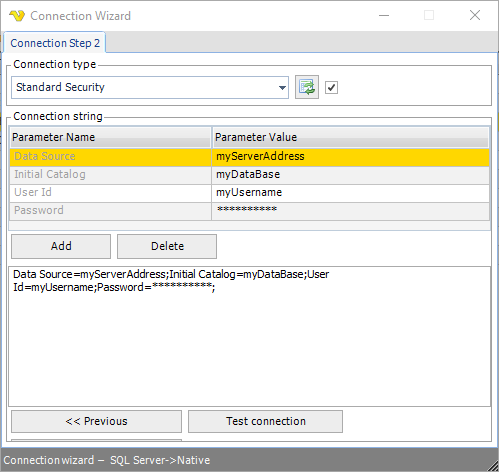Edit the myUsername value cell
The width and height of the screenshot is (499, 472).
click(351, 193)
